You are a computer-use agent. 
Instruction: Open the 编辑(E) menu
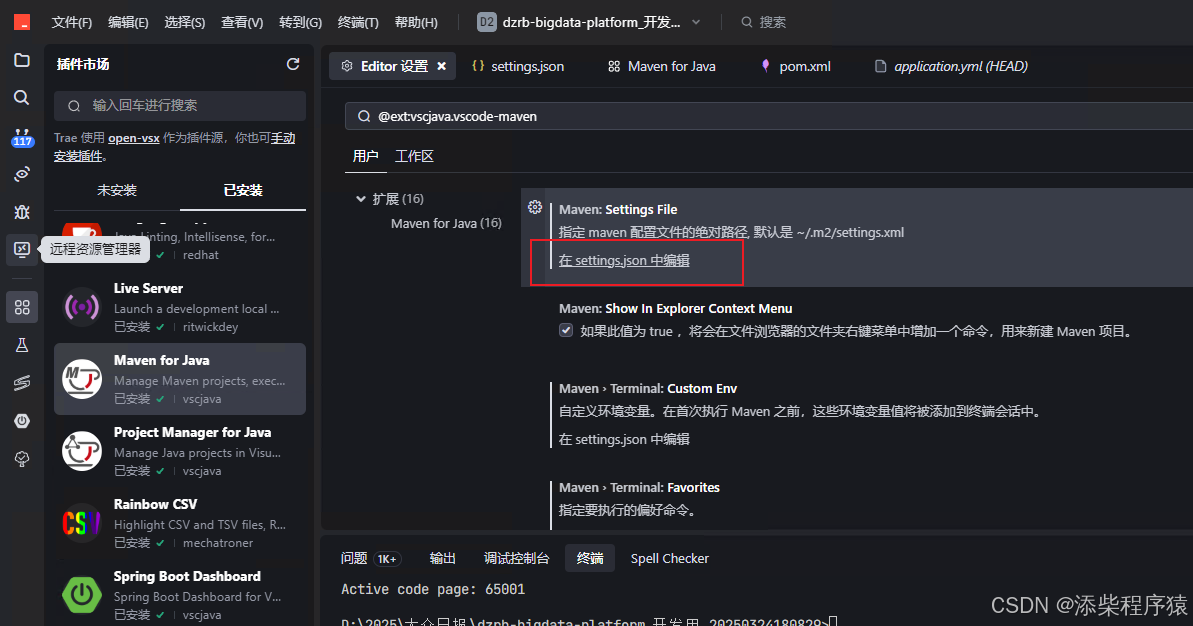128,22
